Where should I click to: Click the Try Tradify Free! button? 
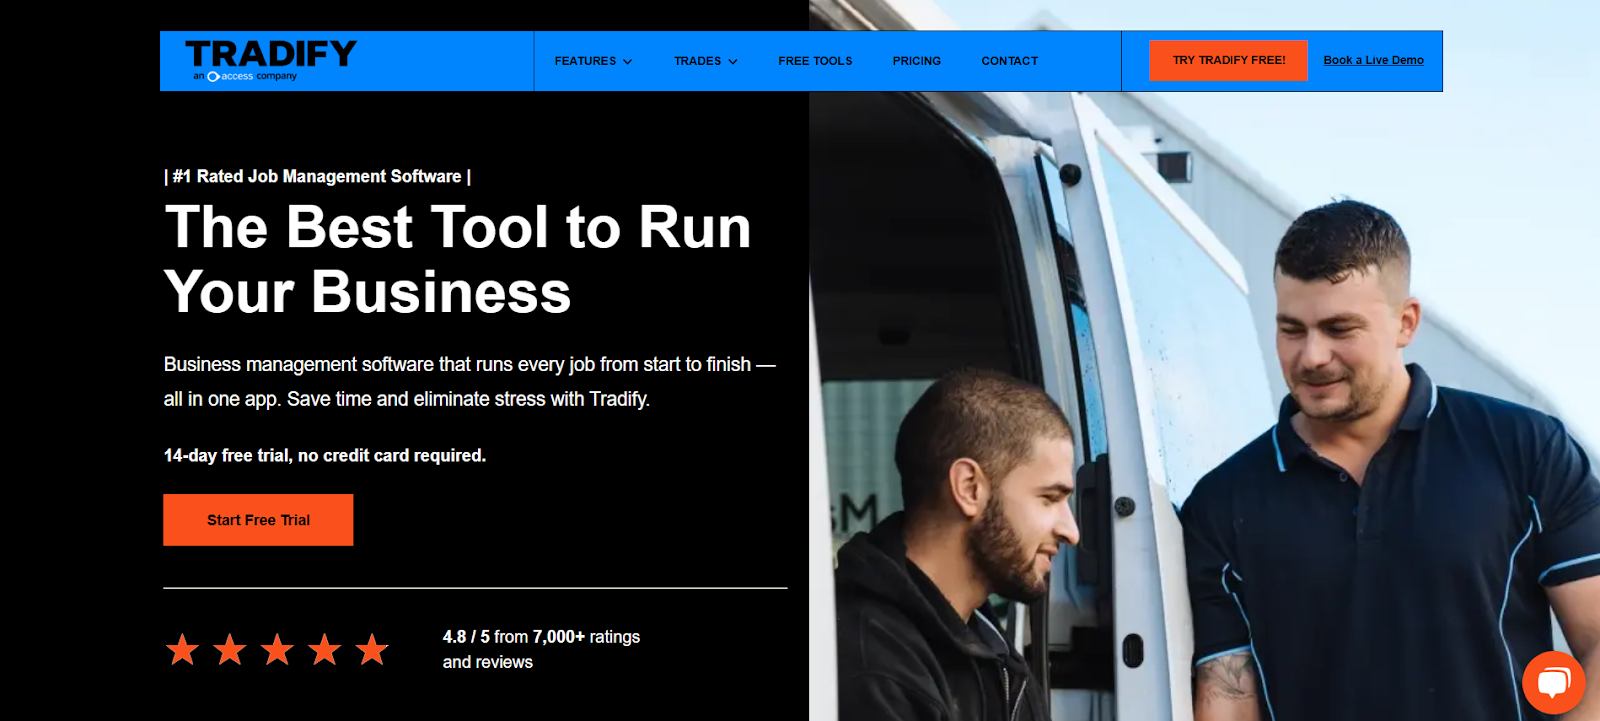[1228, 60]
